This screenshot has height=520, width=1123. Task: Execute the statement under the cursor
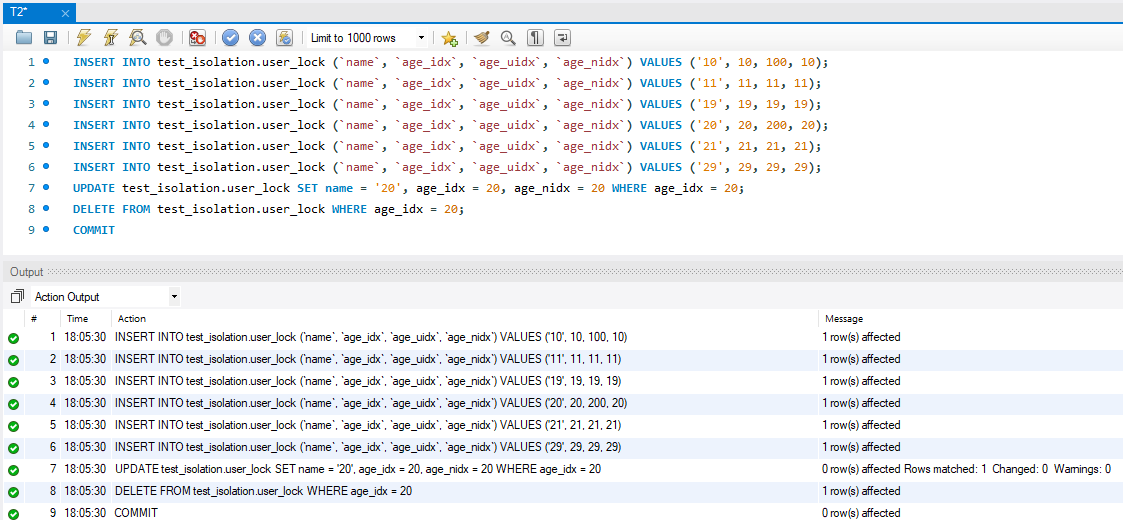[x=111, y=37]
